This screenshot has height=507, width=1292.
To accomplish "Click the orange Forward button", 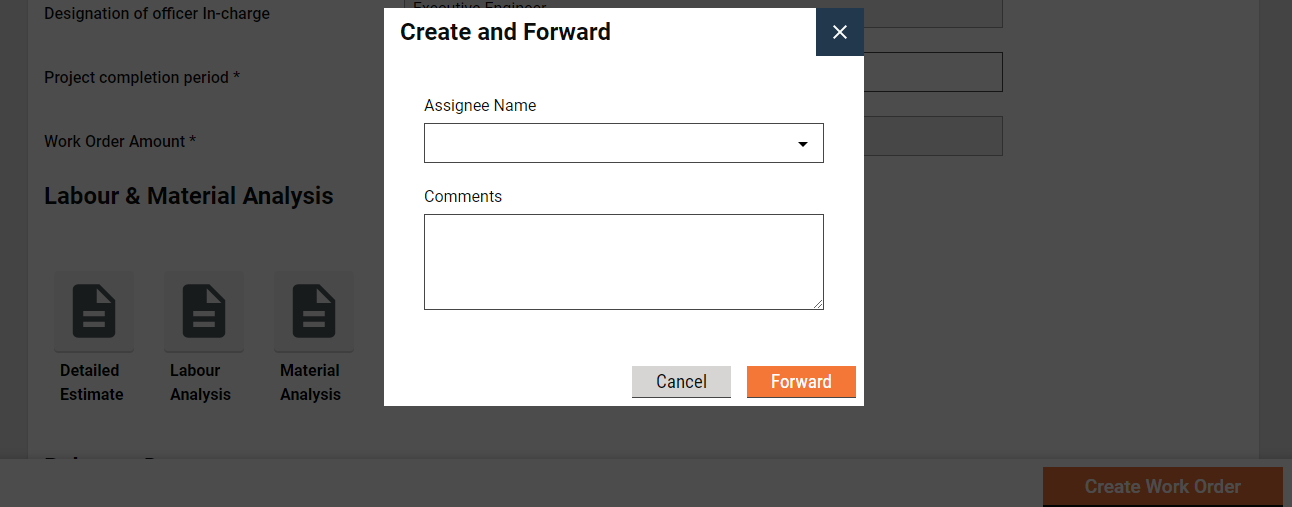I will (x=801, y=382).
